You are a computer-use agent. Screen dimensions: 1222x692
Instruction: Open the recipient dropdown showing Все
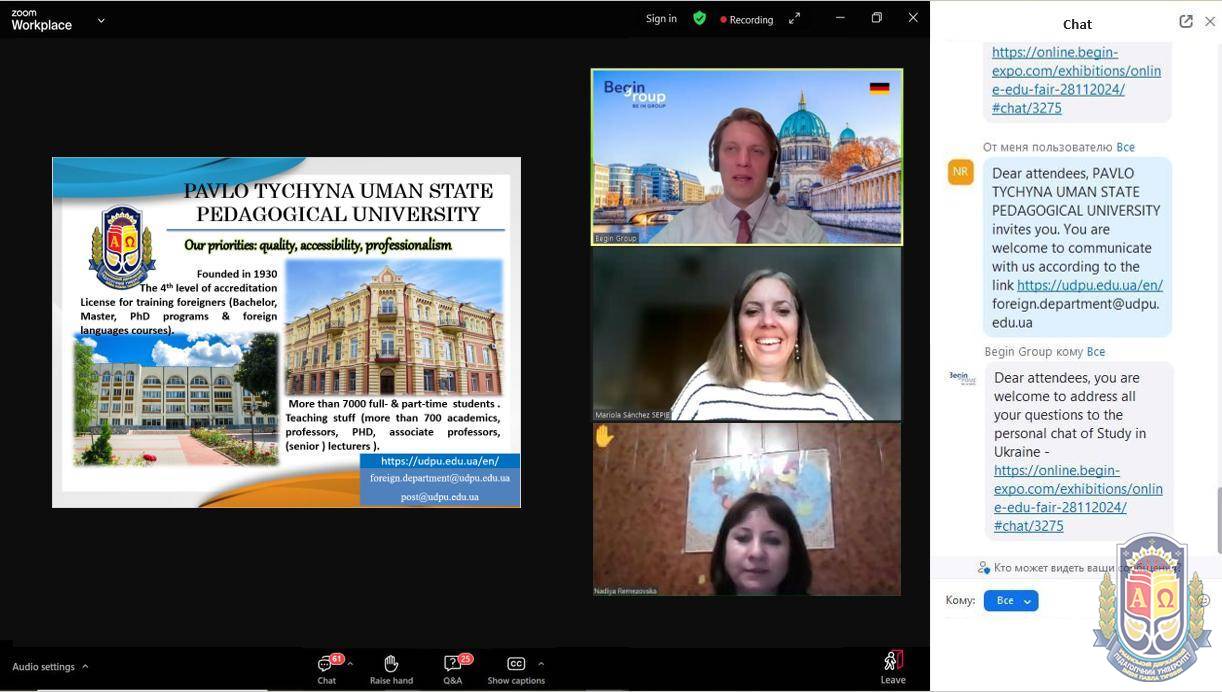click(1011, 600)
